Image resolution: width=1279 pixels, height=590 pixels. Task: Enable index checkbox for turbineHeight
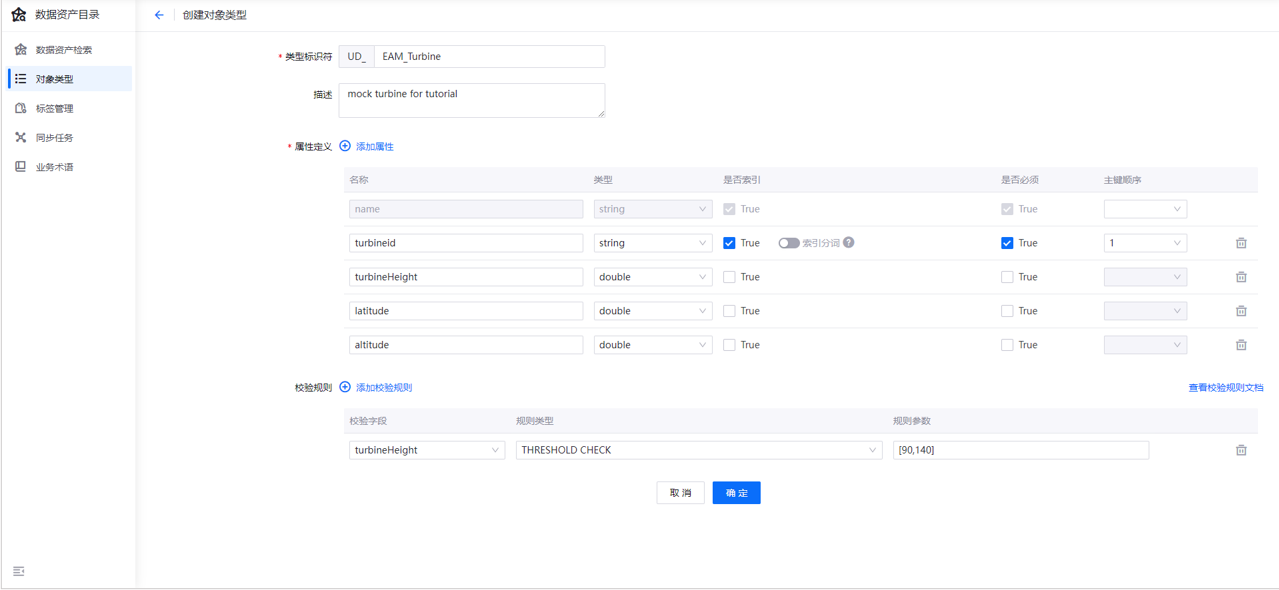pos(729,277)
